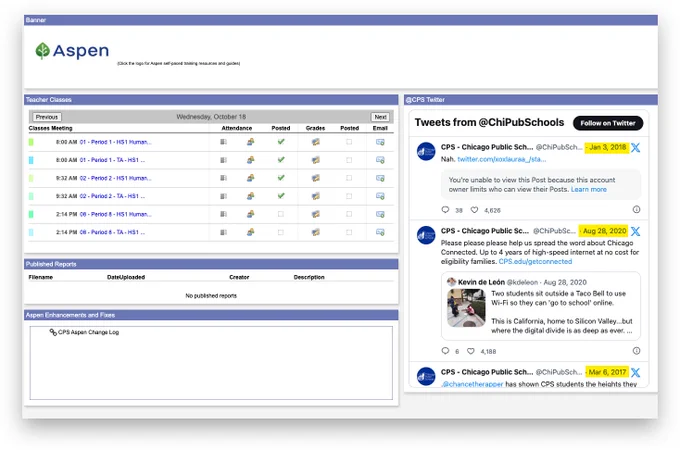
Task: Open attendance list for 8:00 AM Period 1 HS1 Human
Action: tap(223, 142)
